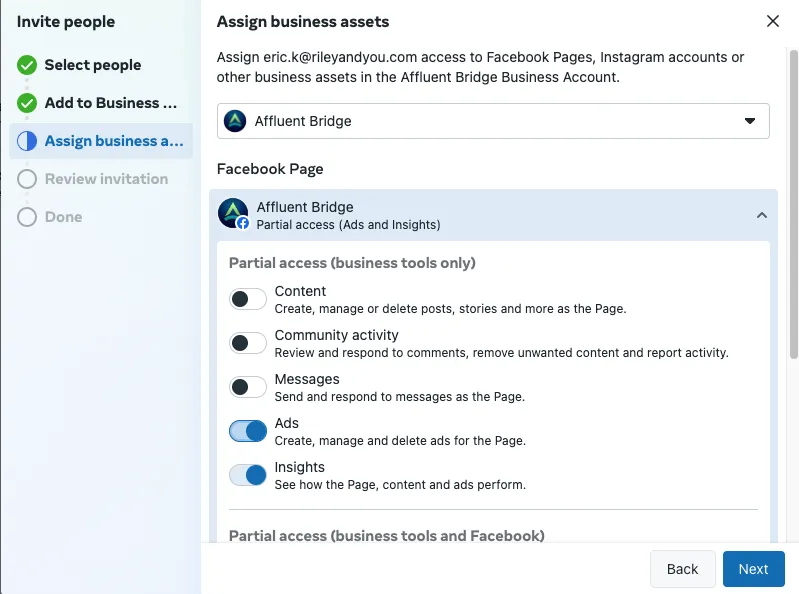Click green checkmark beside Add to Business

(27, 103)
